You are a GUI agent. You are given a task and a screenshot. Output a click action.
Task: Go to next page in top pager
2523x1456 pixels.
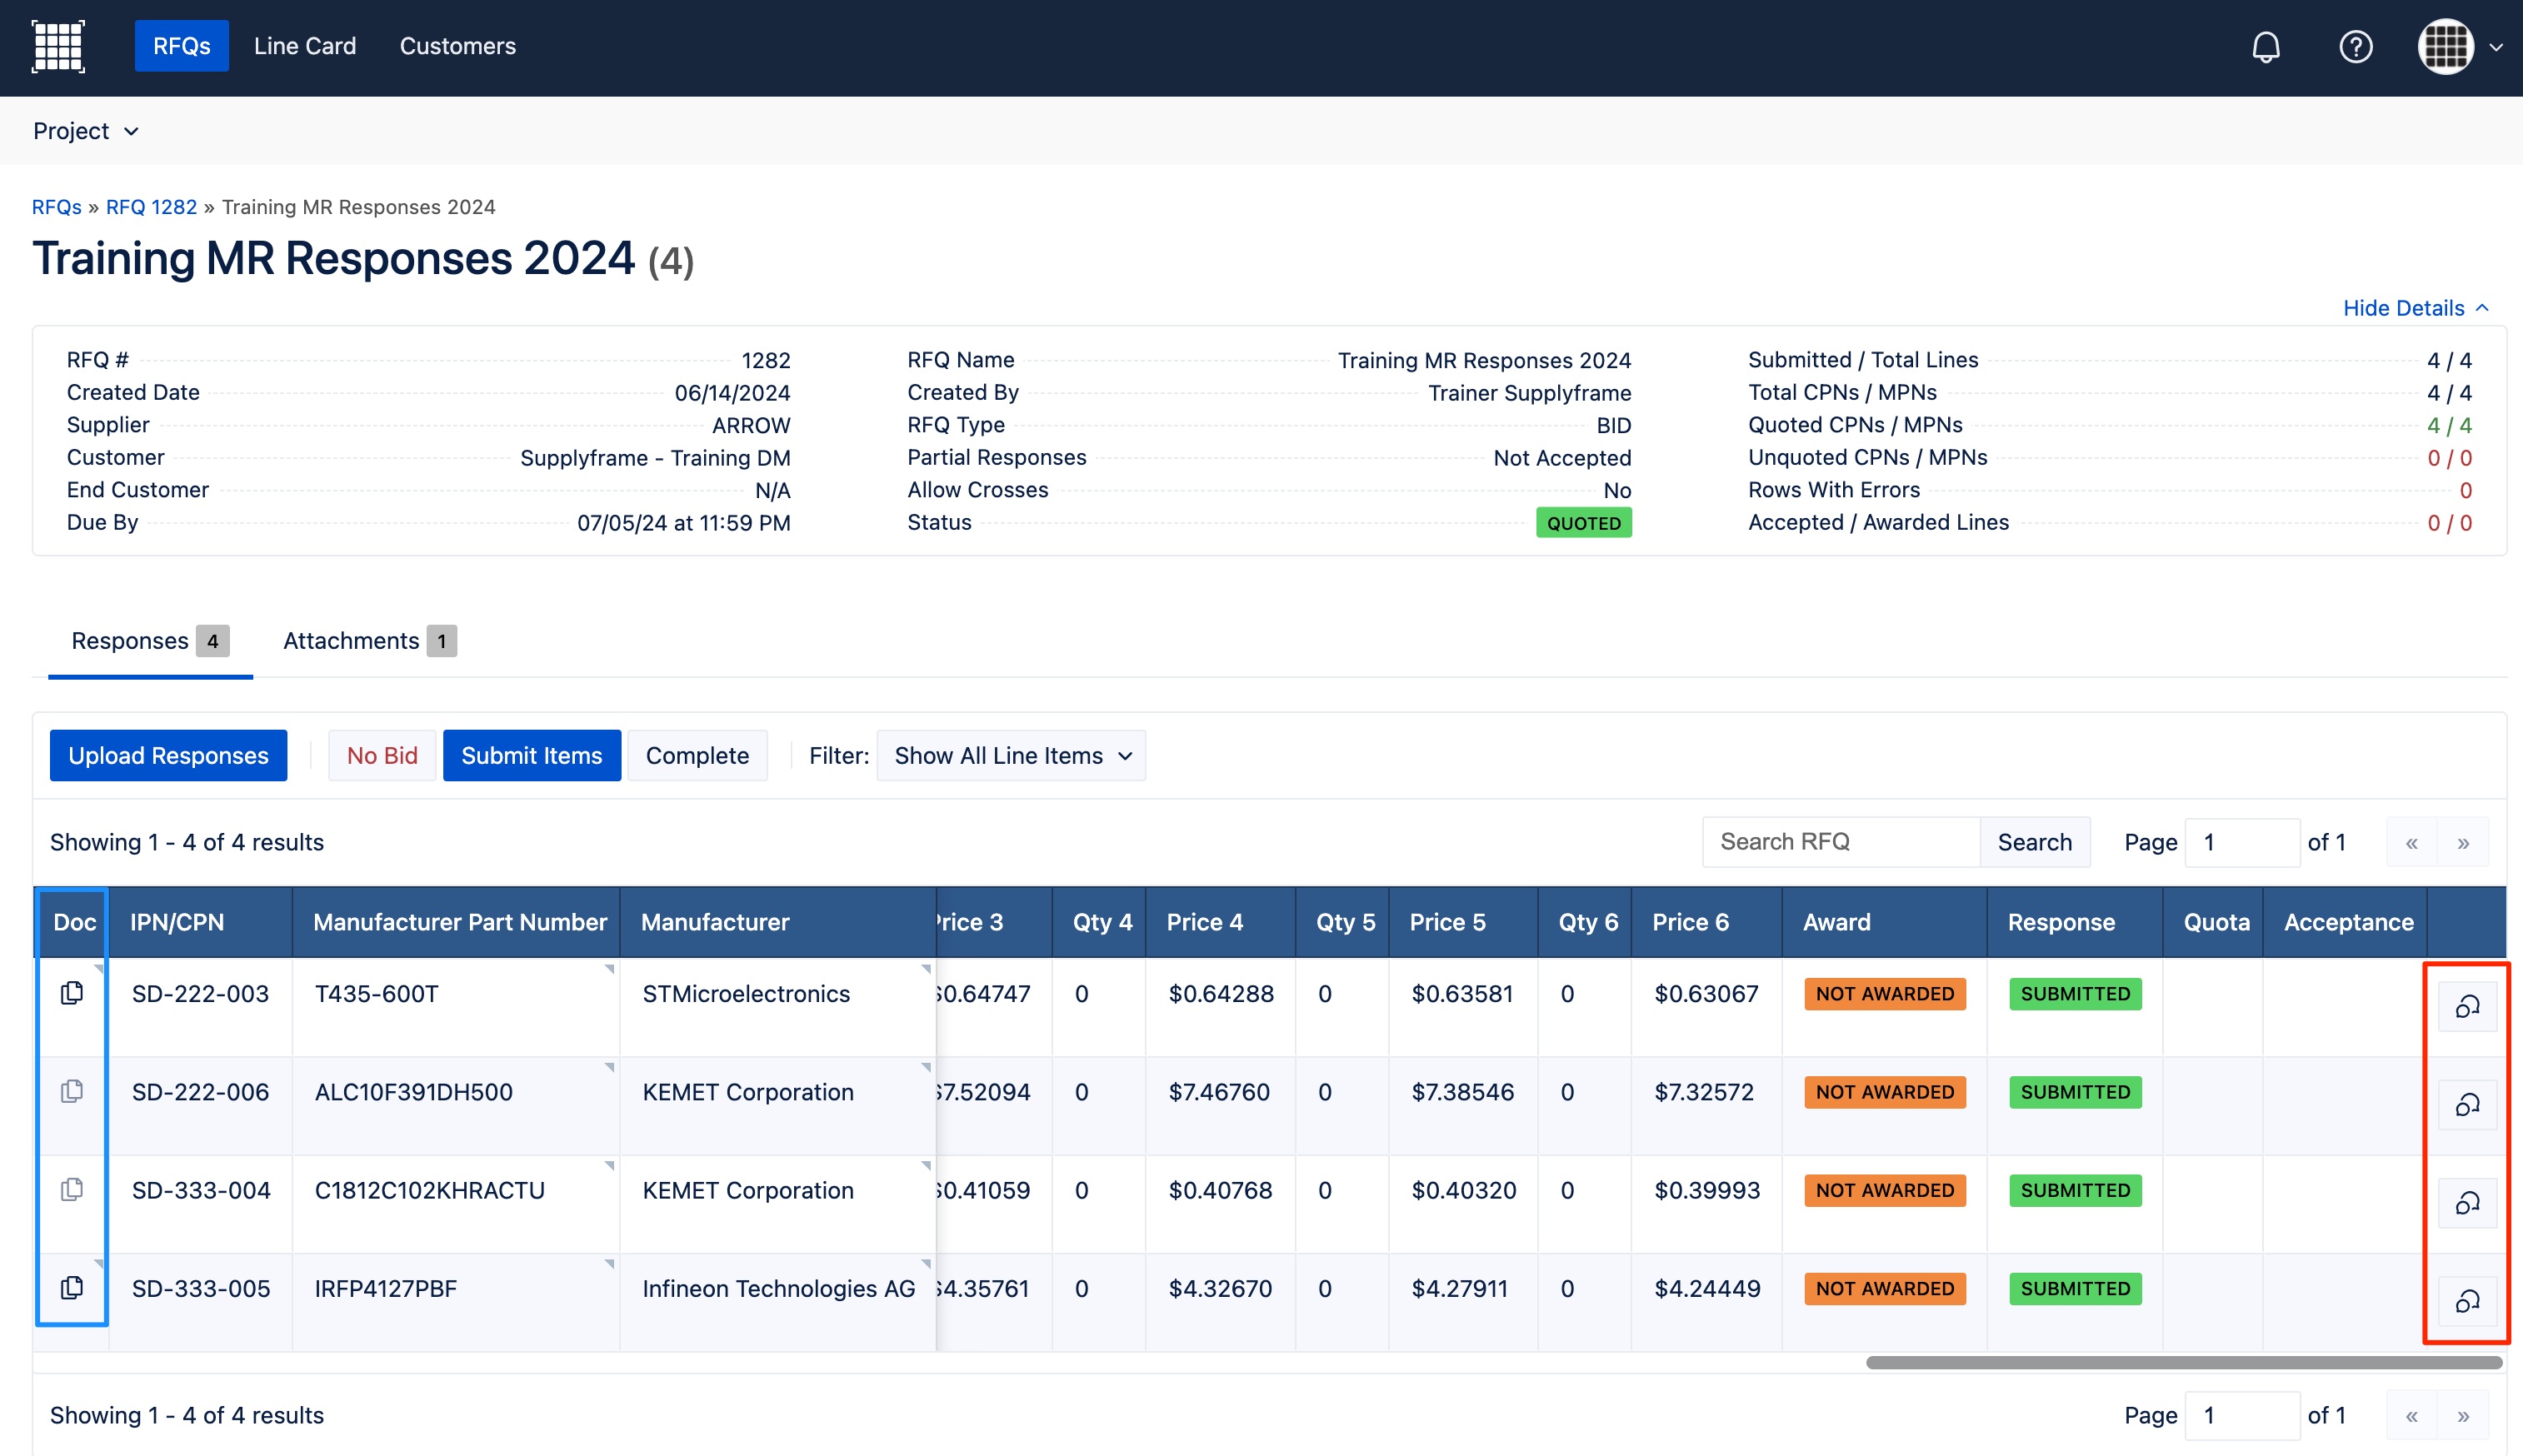(x=2463, y=842)
